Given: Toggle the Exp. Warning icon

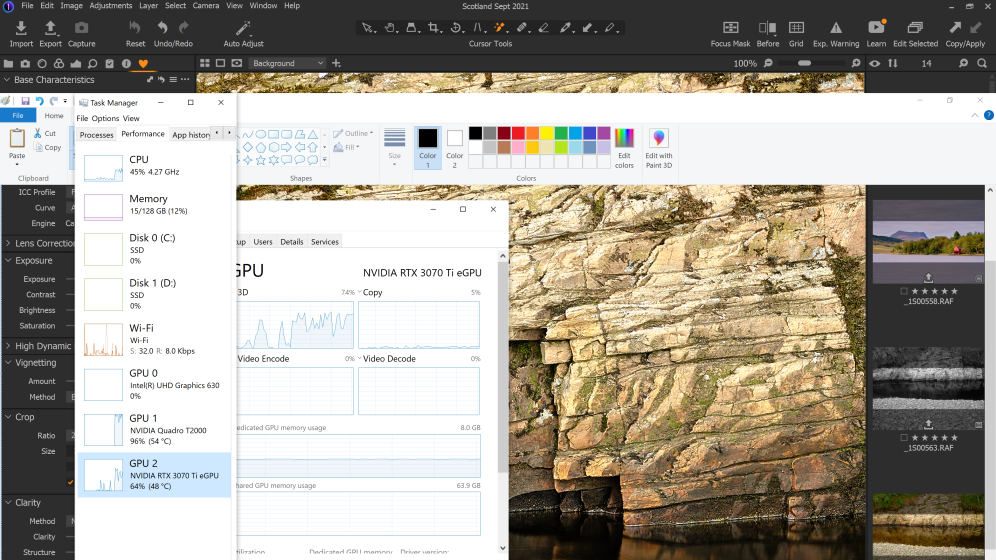Looking at the screenshot, I should tap(836, 28).
